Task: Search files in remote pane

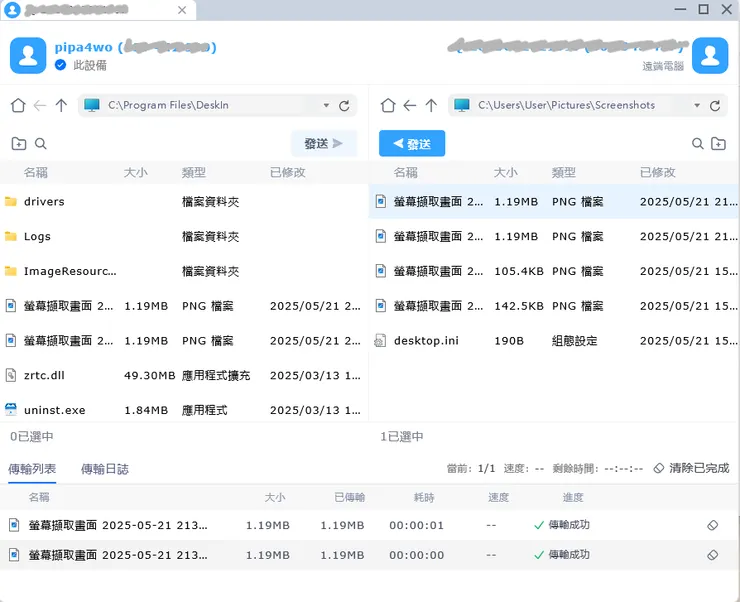Action: tap(698, 143)
